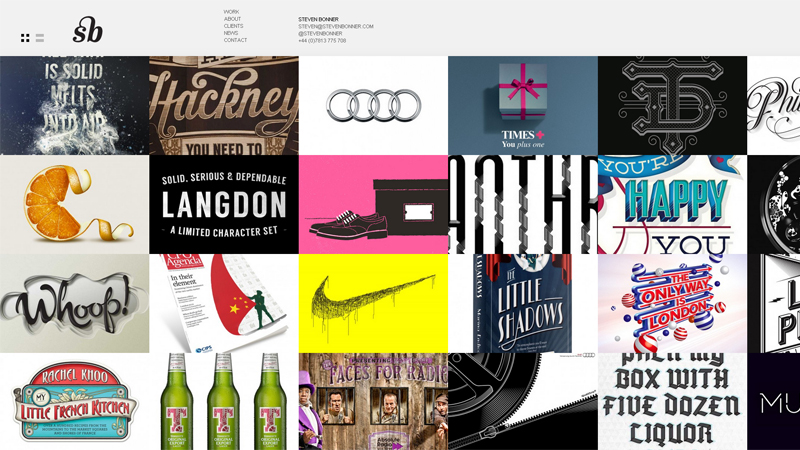Image resolution: width=800 pixels, height=450 pixels.
Task: Open the About menu item
Action: tap(232, 19)
